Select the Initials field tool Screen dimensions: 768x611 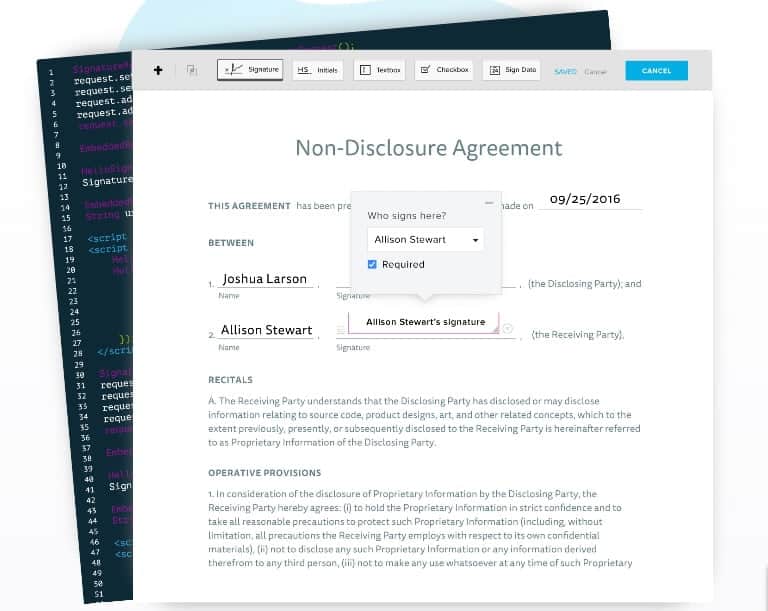(318, 70)
